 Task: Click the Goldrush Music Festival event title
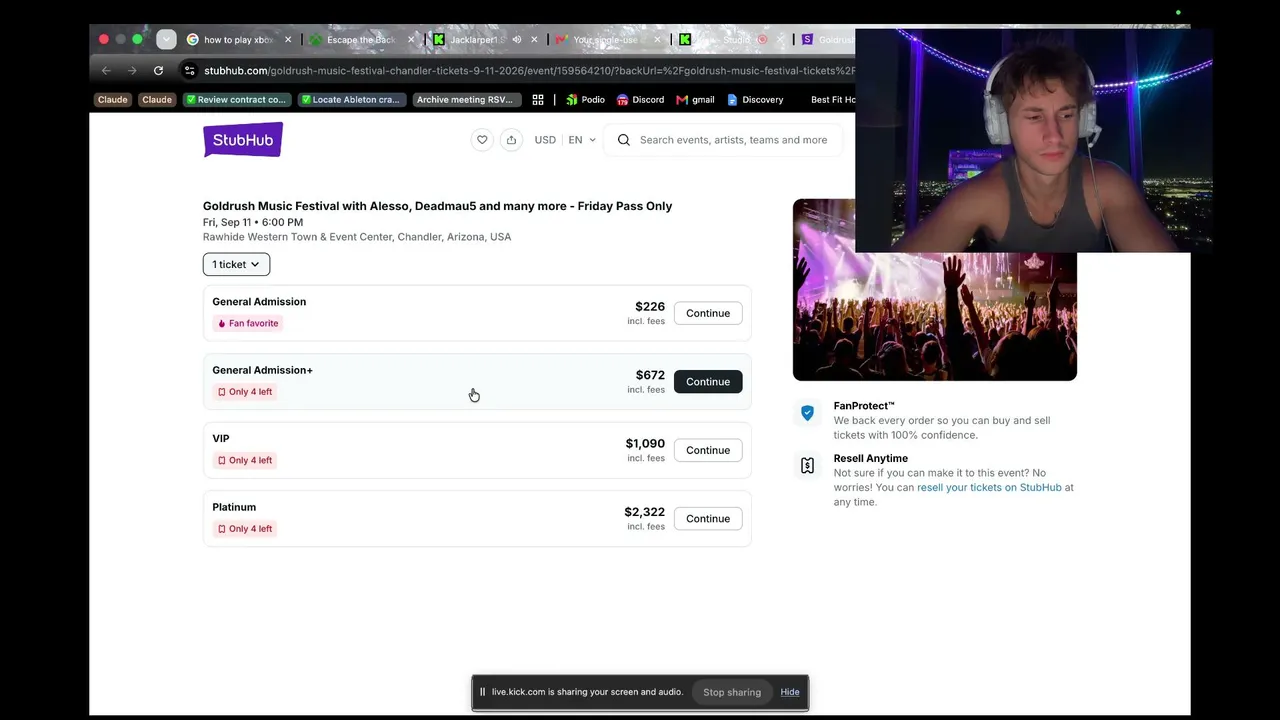437,206
